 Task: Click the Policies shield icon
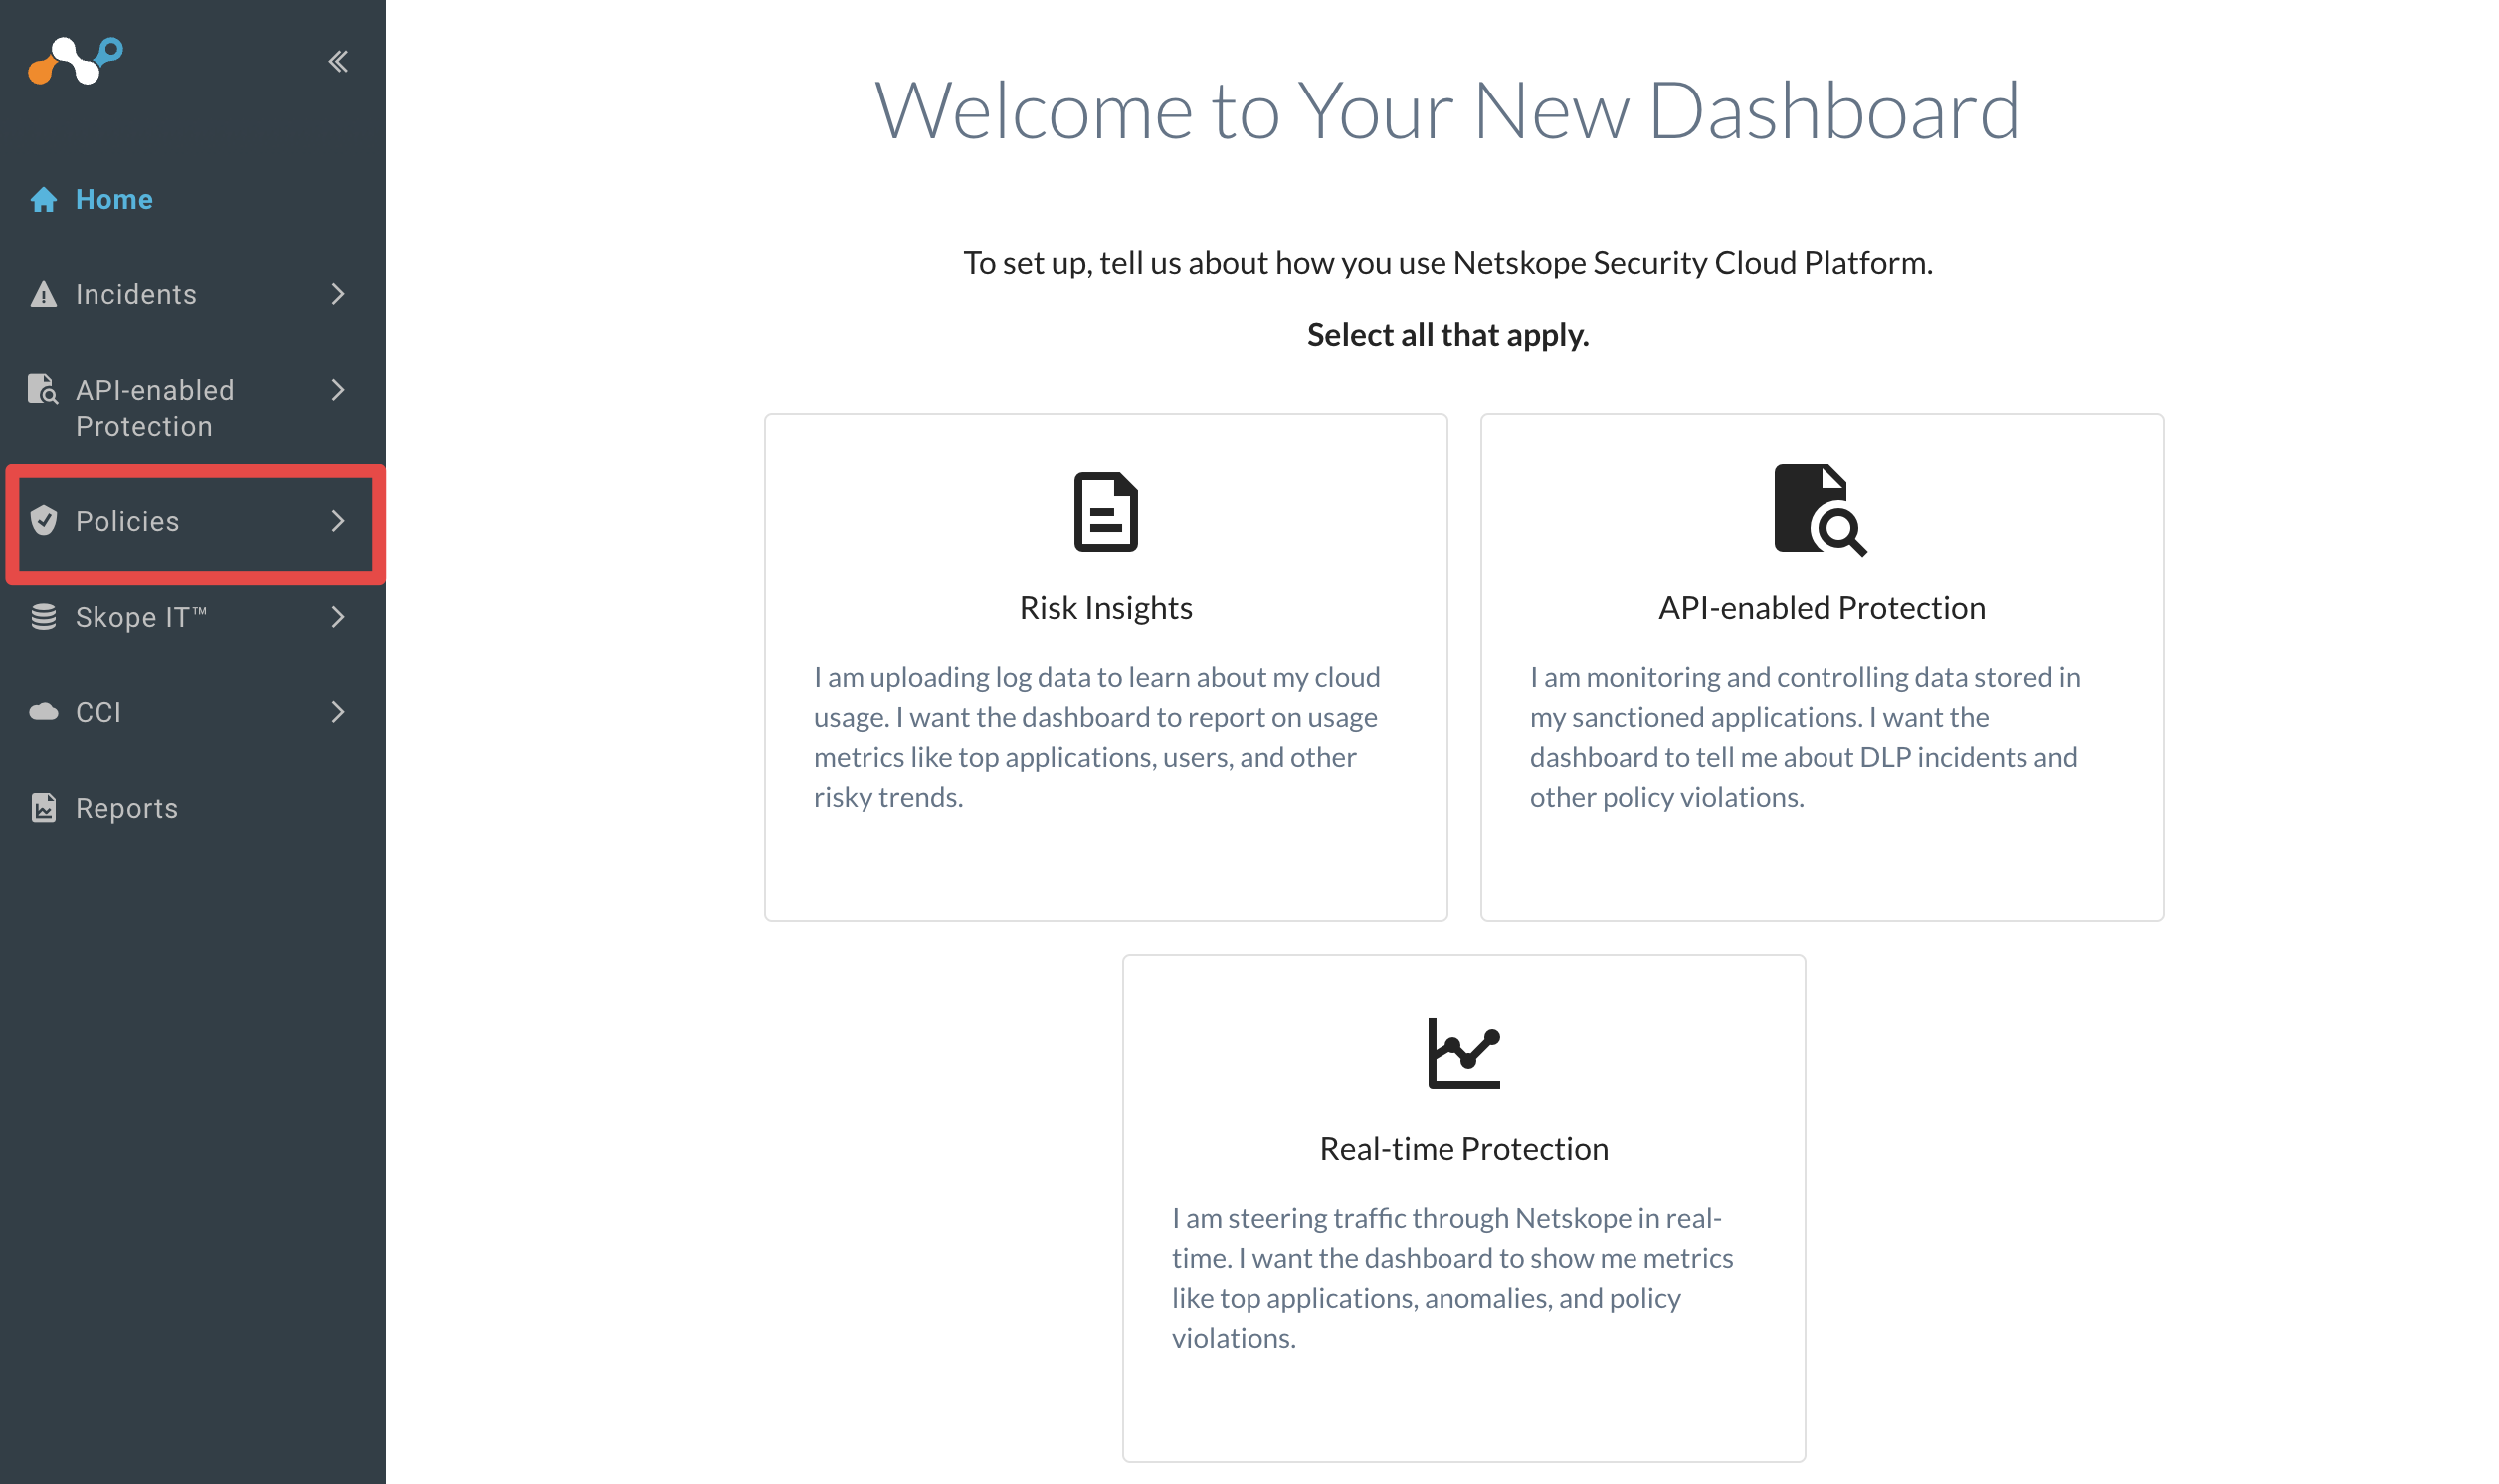tap(43, 520)
